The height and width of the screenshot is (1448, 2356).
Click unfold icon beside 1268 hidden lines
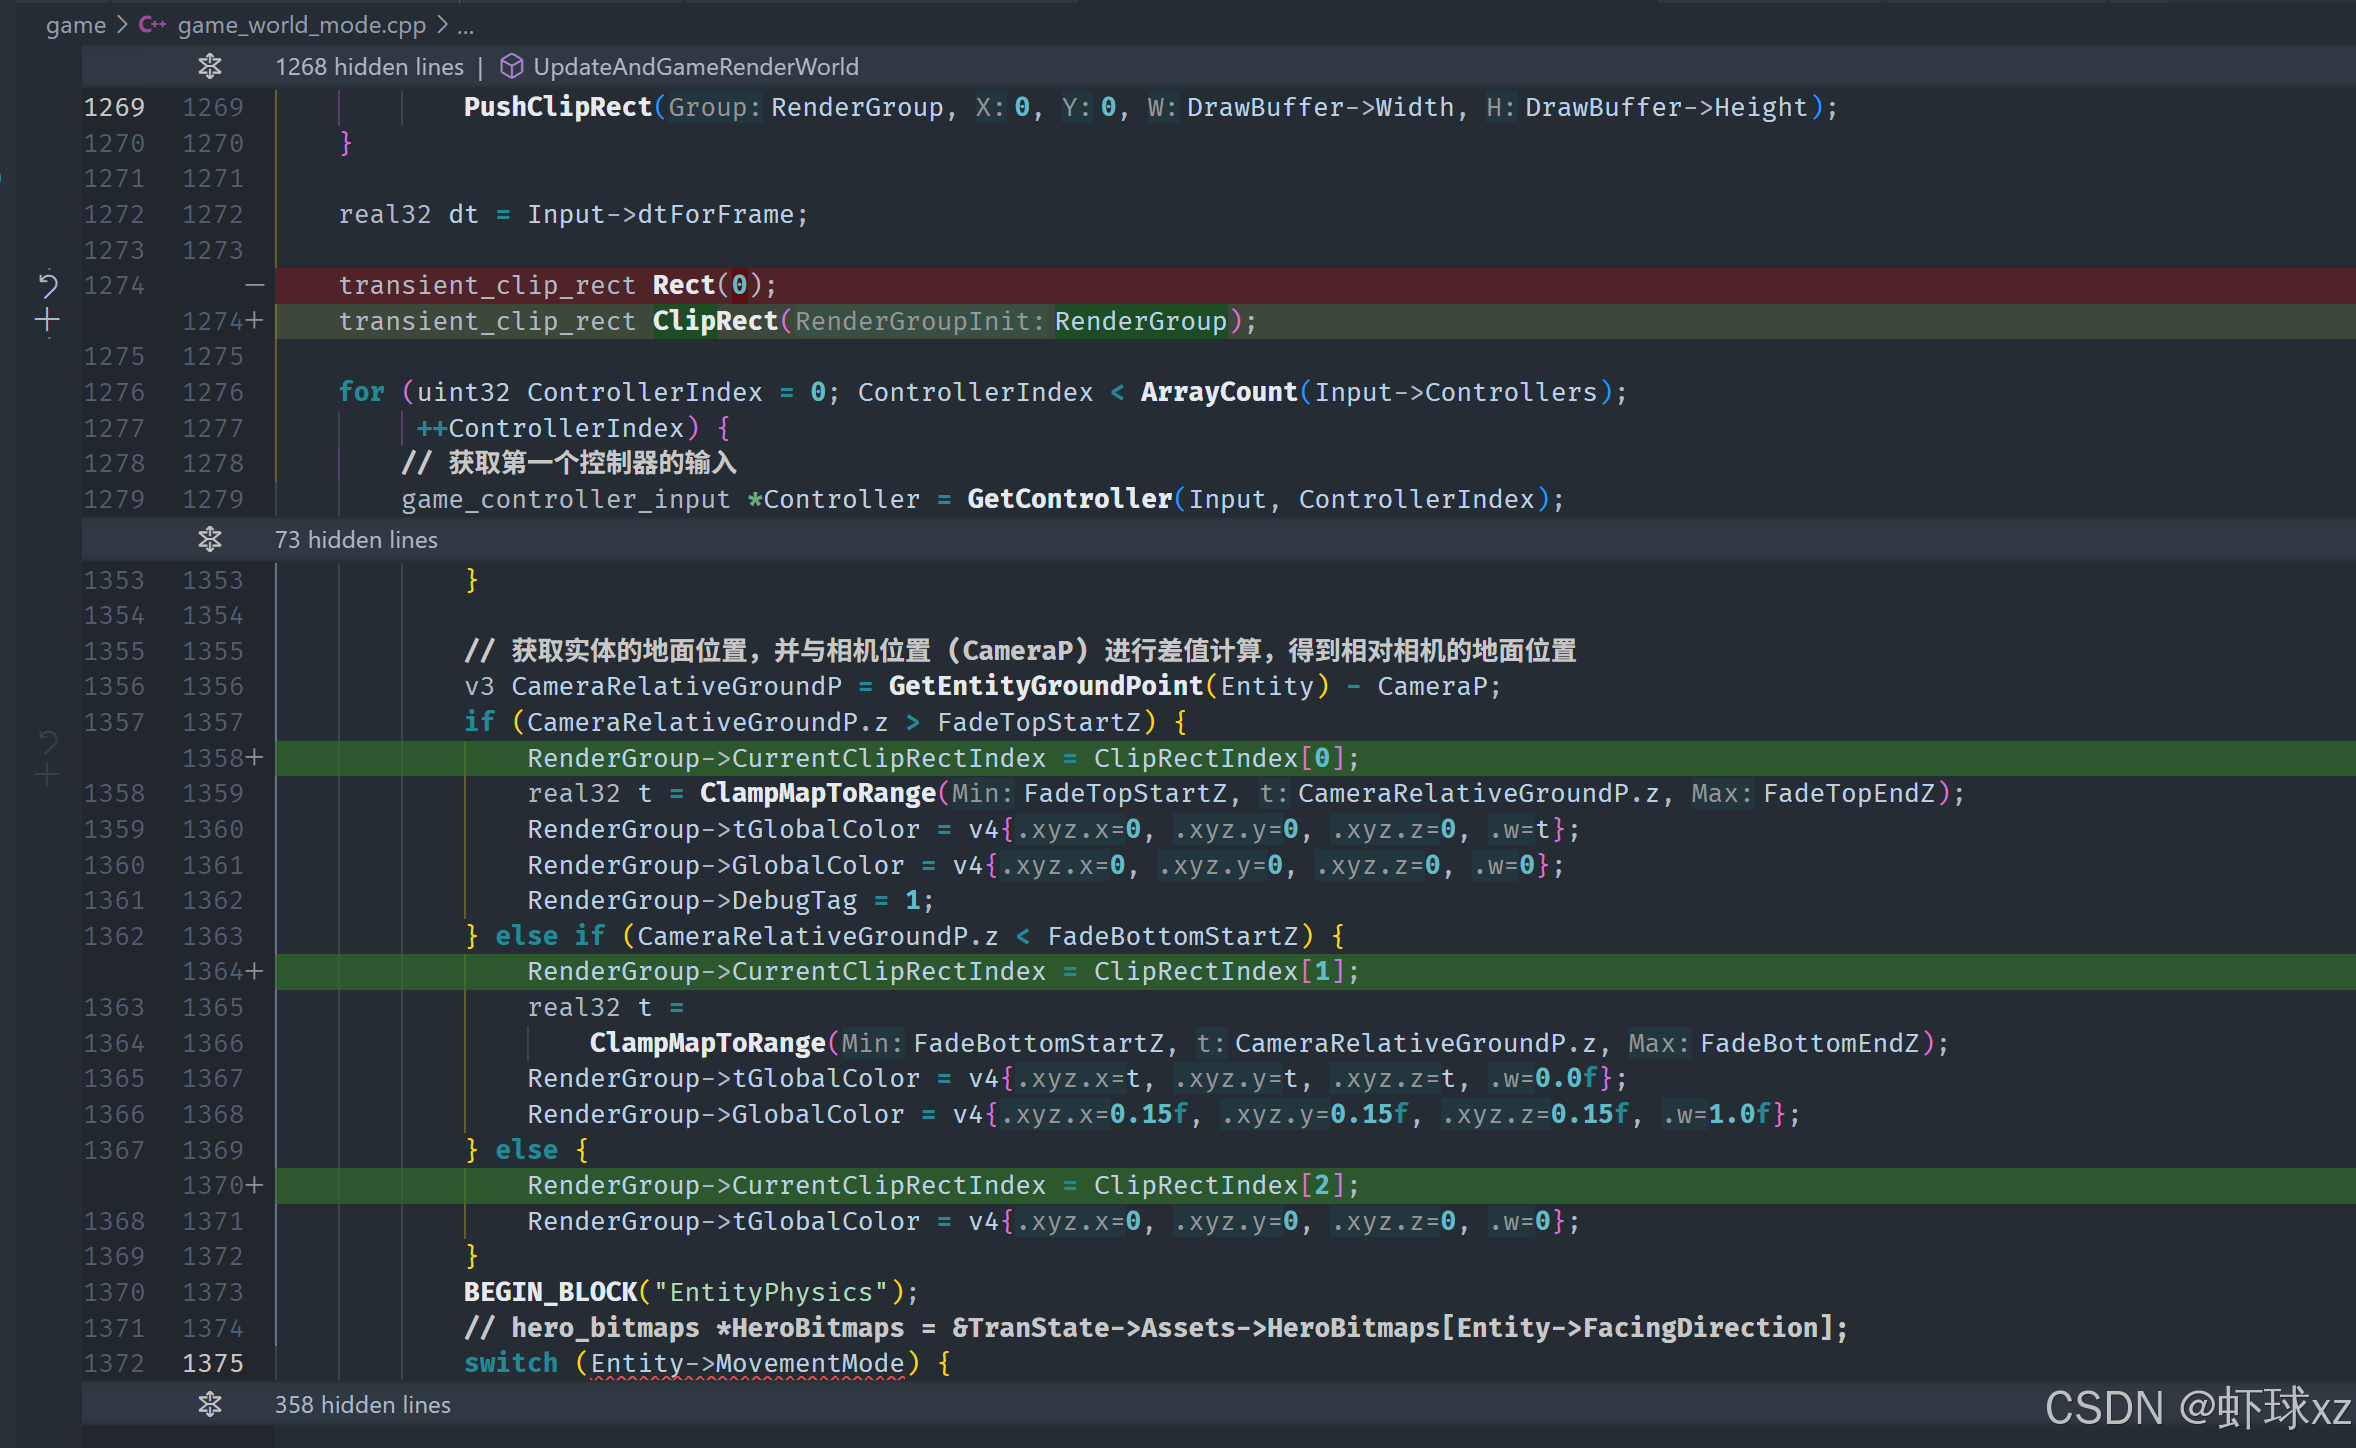209,67
